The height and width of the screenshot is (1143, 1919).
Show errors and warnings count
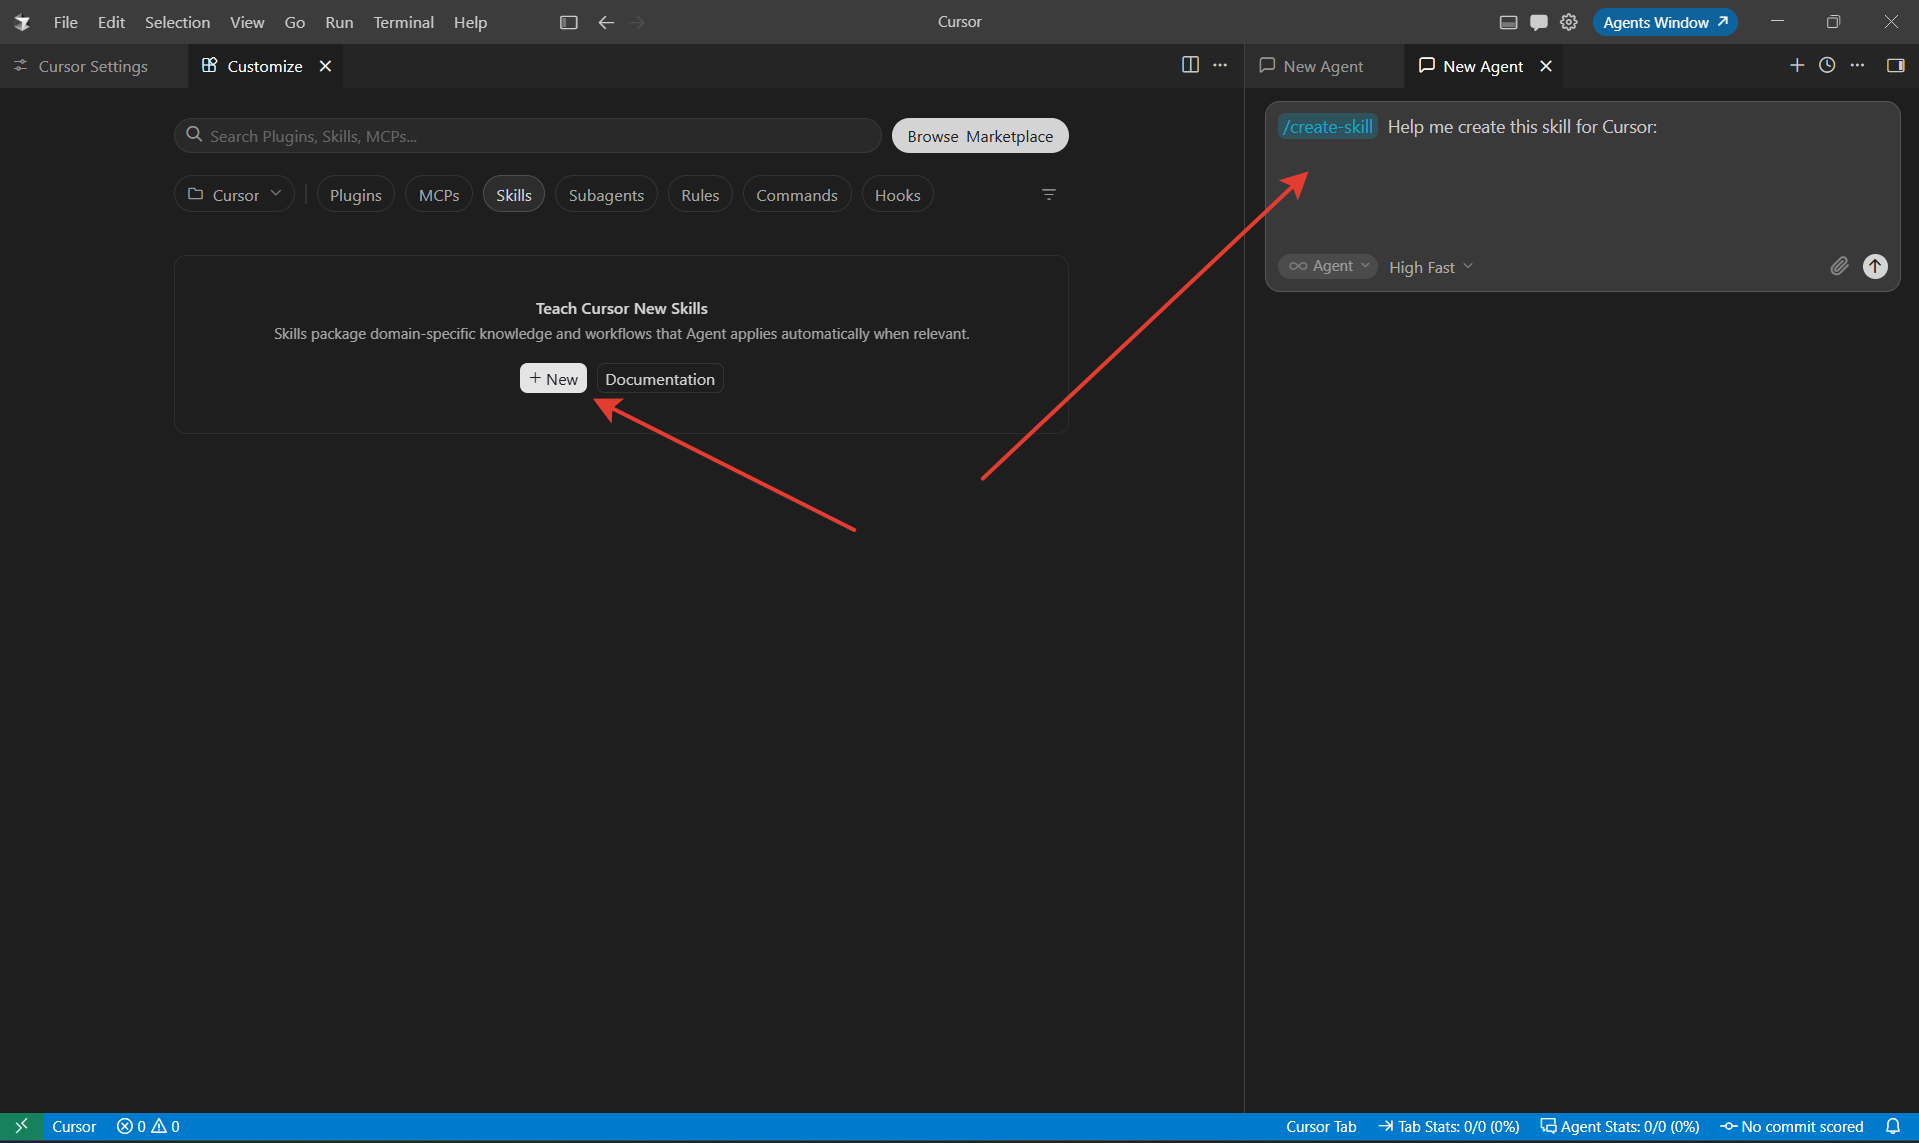tap(148, 1126)
